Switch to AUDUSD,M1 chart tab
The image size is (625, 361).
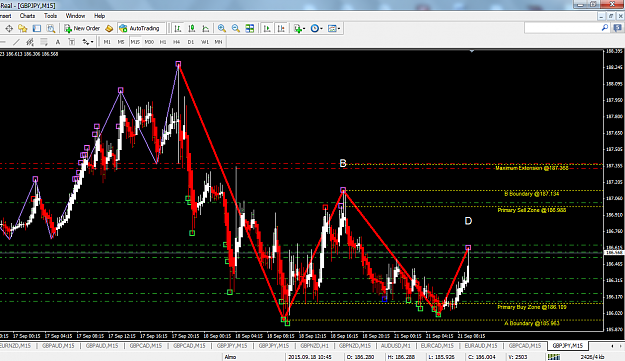pos(395,346)
